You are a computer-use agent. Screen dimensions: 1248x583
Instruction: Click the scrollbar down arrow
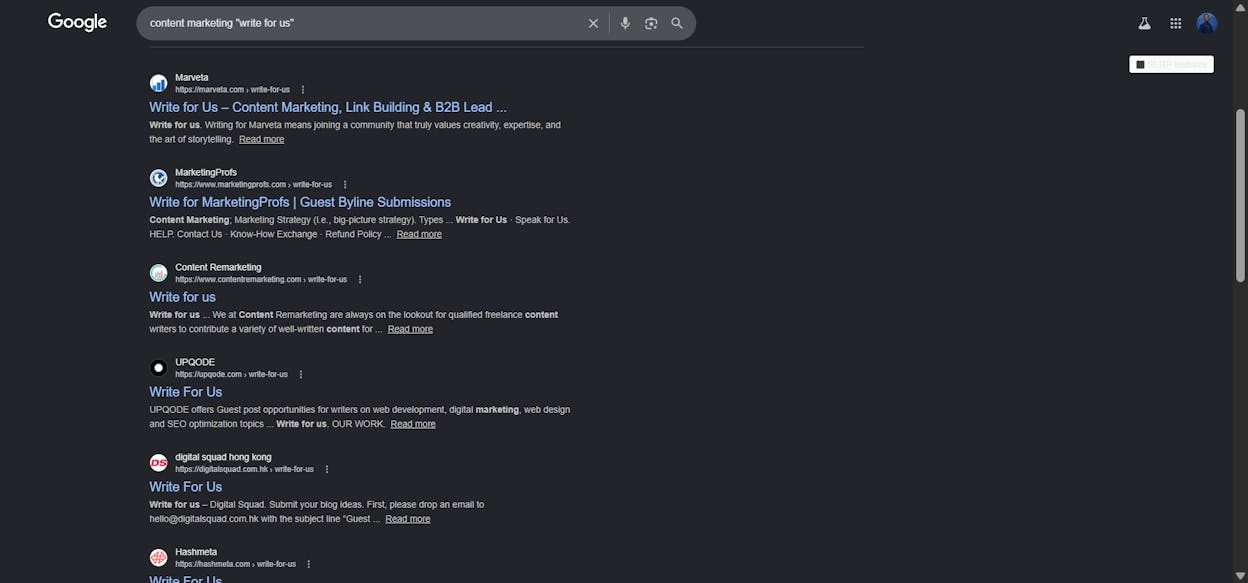1241,576
